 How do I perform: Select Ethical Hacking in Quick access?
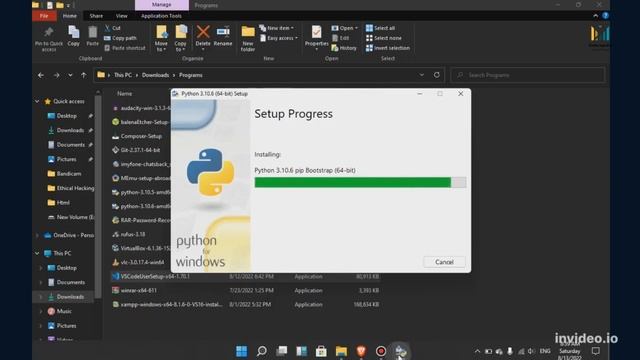[x=71, y=188]
